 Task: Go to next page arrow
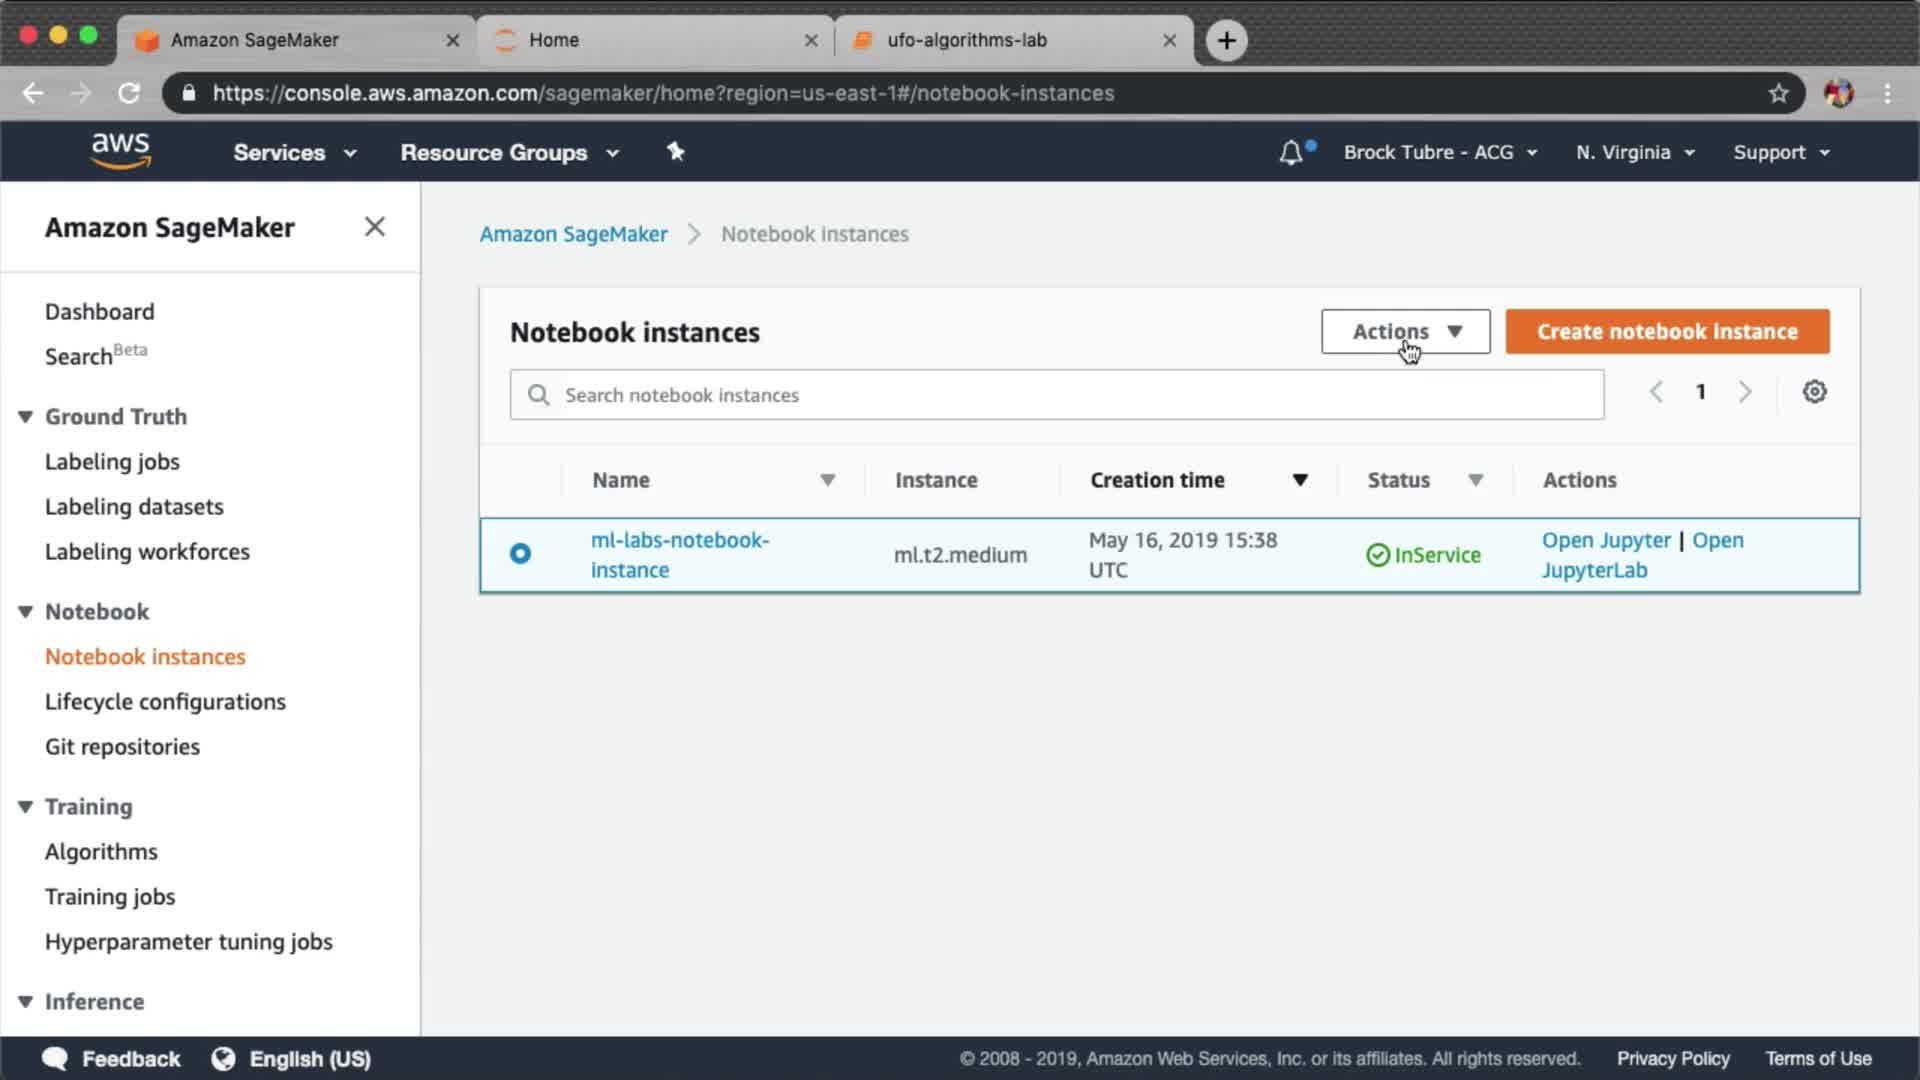[x=1745, y=392]
